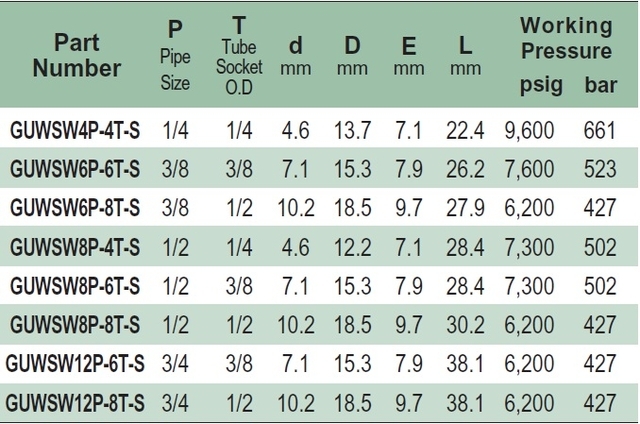Select part number GUWSW8P-8T-S
Viewport: 640px width, 424px height.
(x=75, y=325)
